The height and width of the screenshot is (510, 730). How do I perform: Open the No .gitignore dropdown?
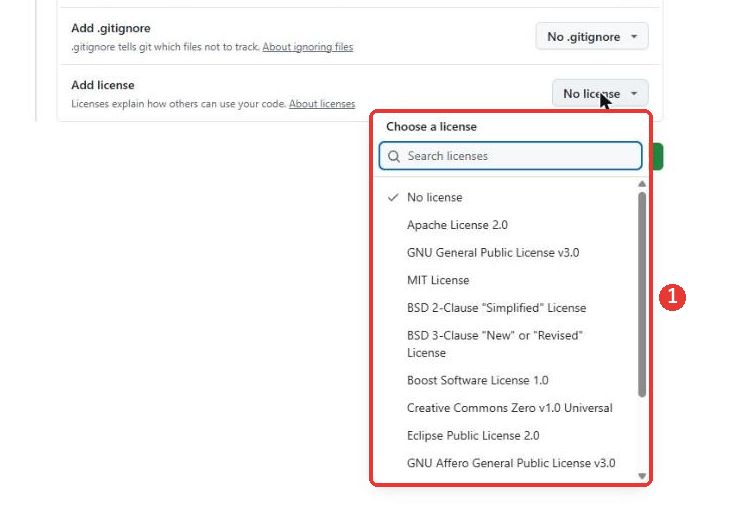[592, 36]
